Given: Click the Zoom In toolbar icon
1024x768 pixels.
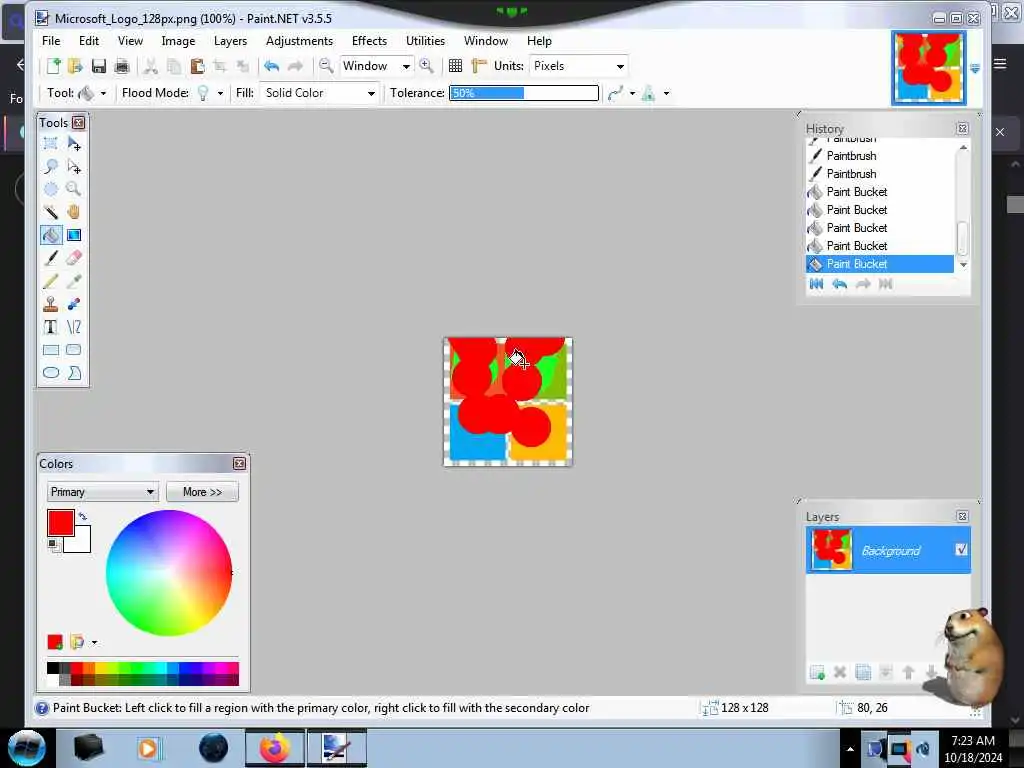Looking at the screenshot, I should point(426,66).
